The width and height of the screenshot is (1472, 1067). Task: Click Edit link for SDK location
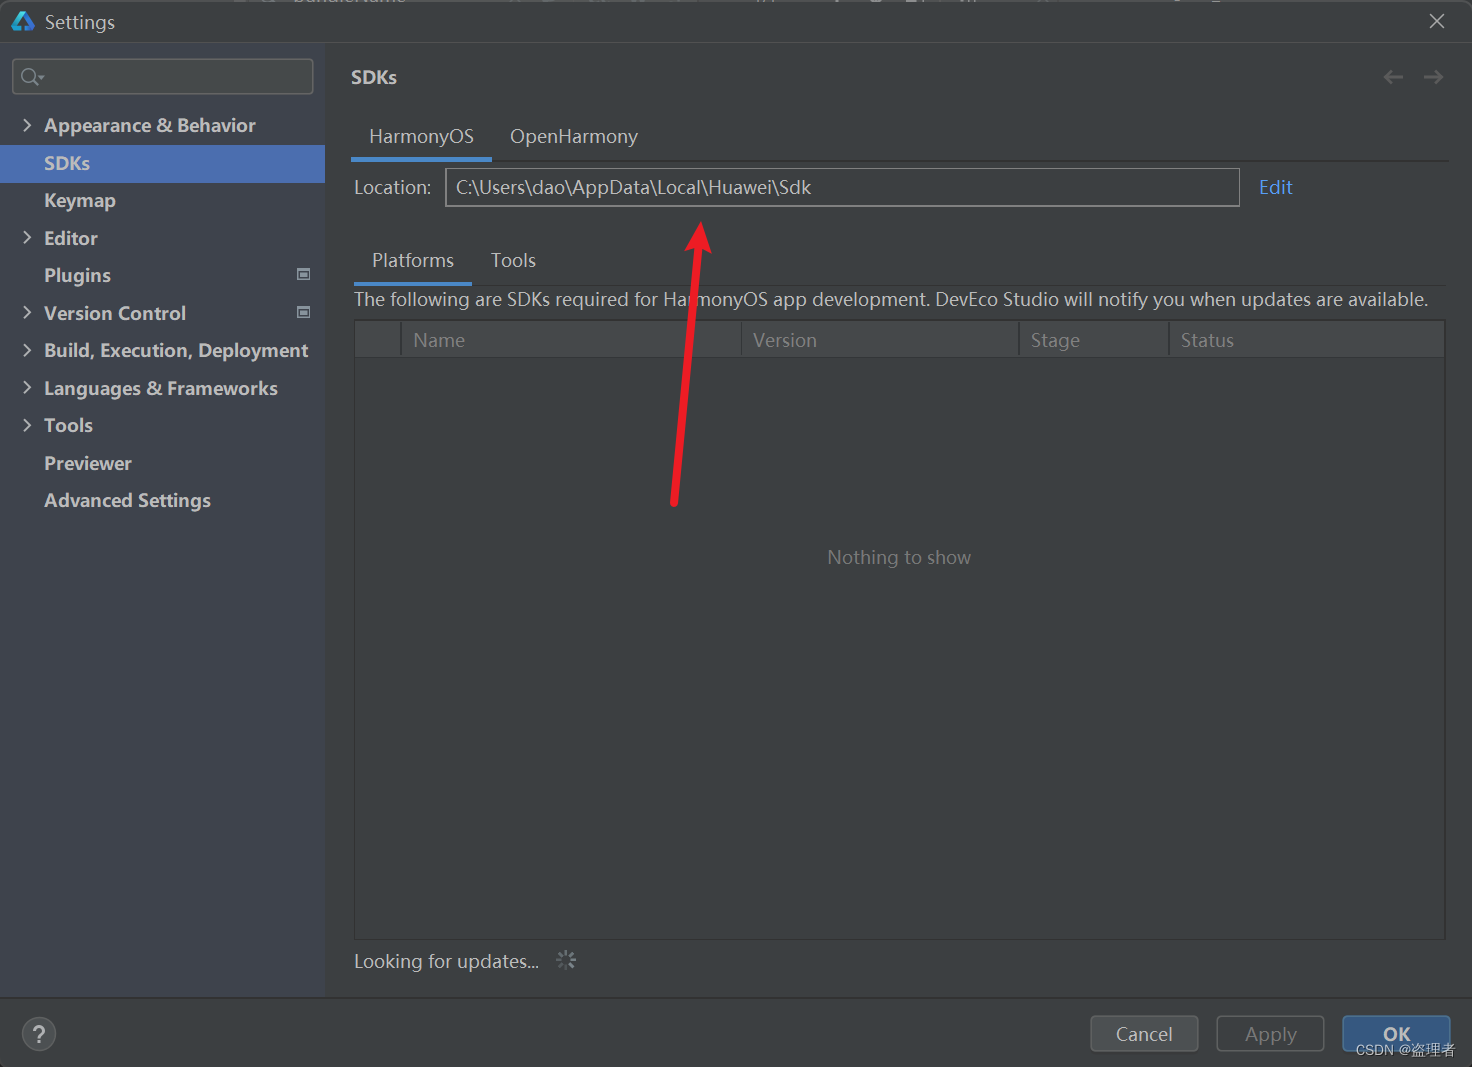click(x=1275, y=187)
